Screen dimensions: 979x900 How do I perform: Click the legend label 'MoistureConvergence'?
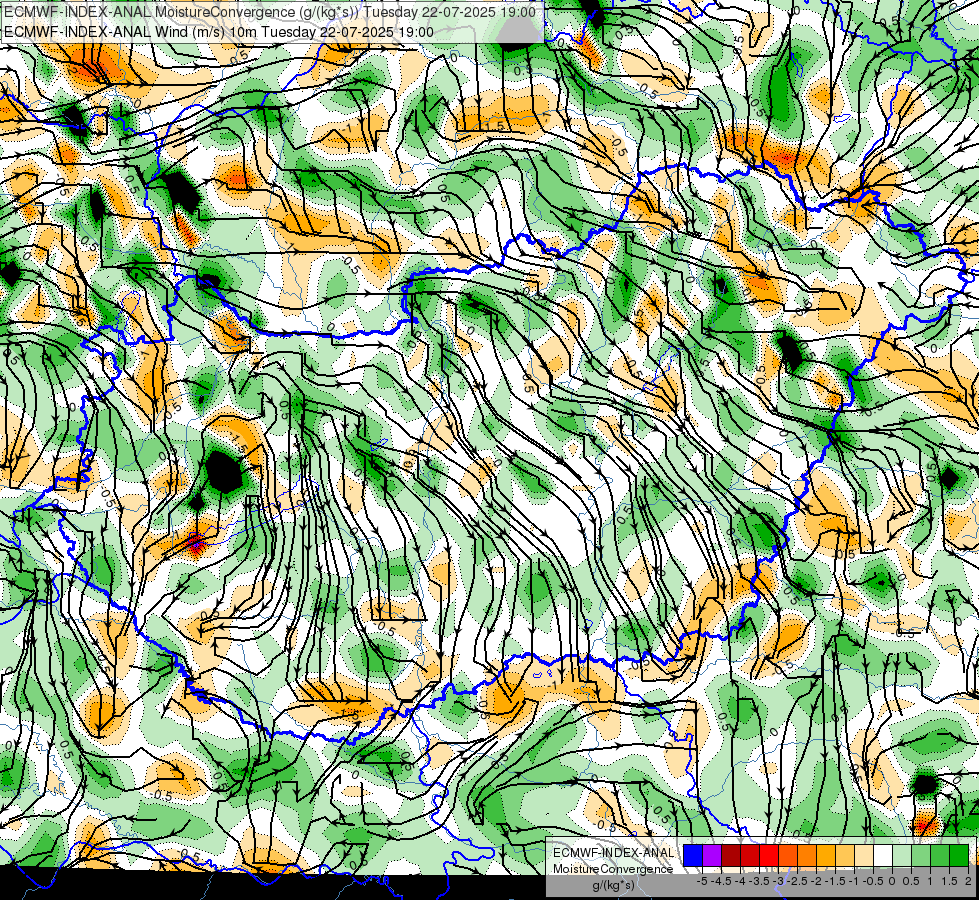coord(613,869)
